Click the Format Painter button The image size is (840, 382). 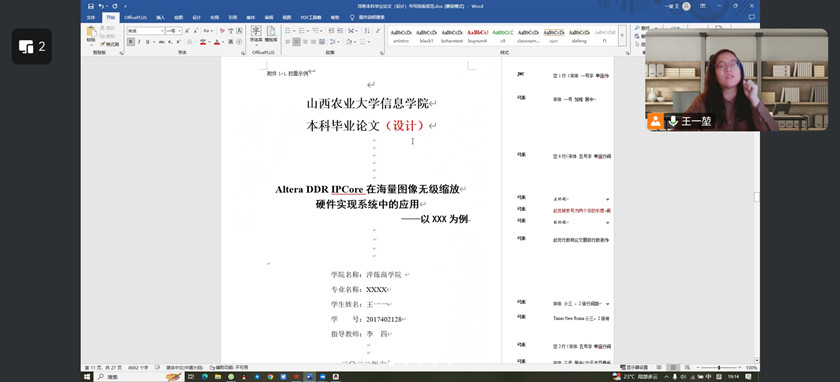(x=109, y=44)
